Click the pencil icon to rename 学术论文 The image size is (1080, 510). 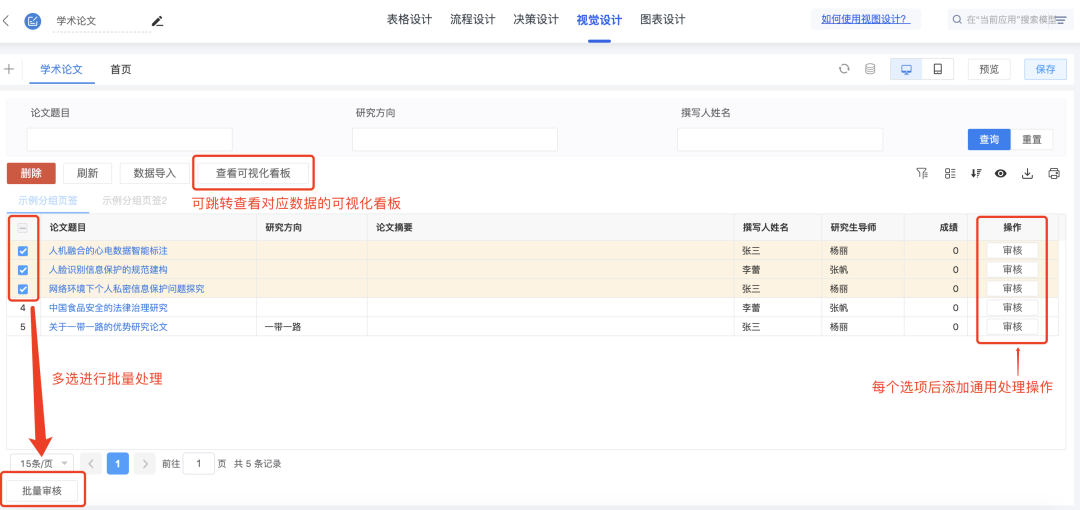point(157,21)
